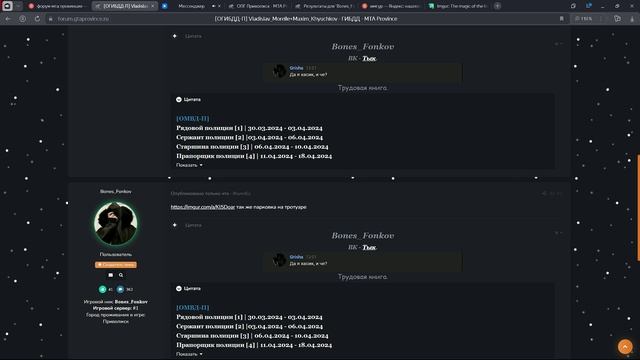Click Grisha's avatar in first post signature
Image resolution: width=640 pixels, height=360 pixels.
[x=280, y=71]
